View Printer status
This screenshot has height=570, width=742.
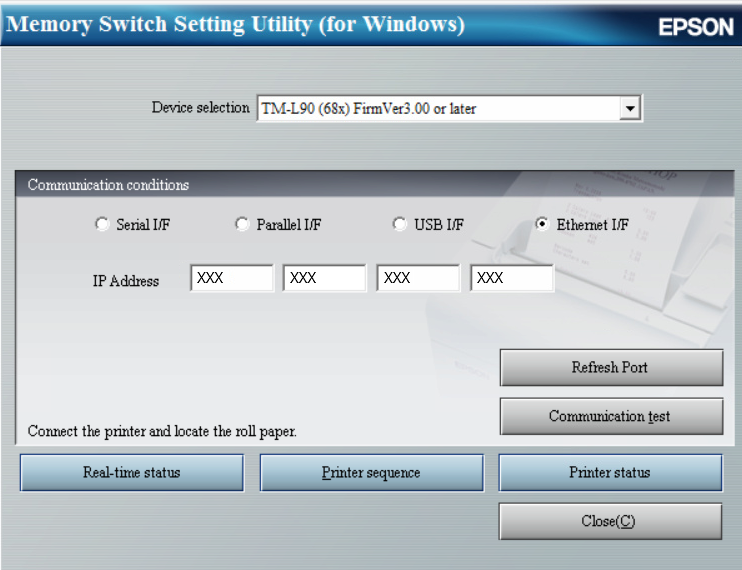coord(610,473)
